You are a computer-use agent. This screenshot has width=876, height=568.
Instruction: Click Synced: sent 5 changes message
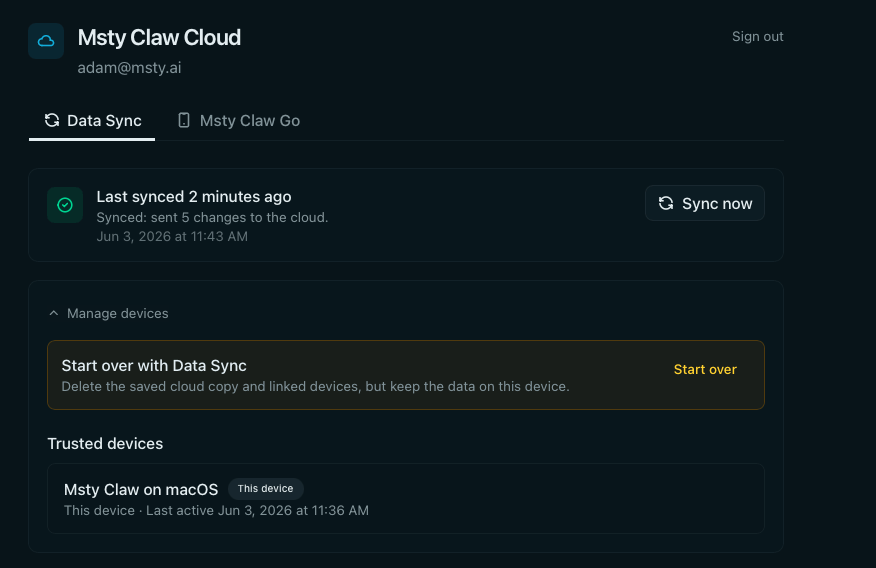212,217
